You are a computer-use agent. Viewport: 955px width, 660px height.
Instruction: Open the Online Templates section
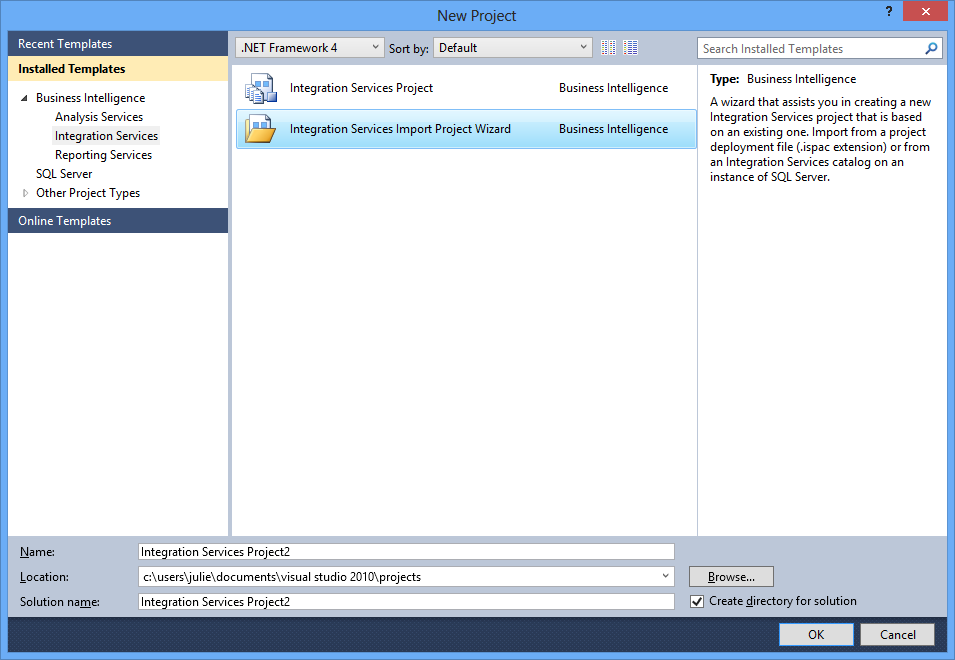coord(118,220)
